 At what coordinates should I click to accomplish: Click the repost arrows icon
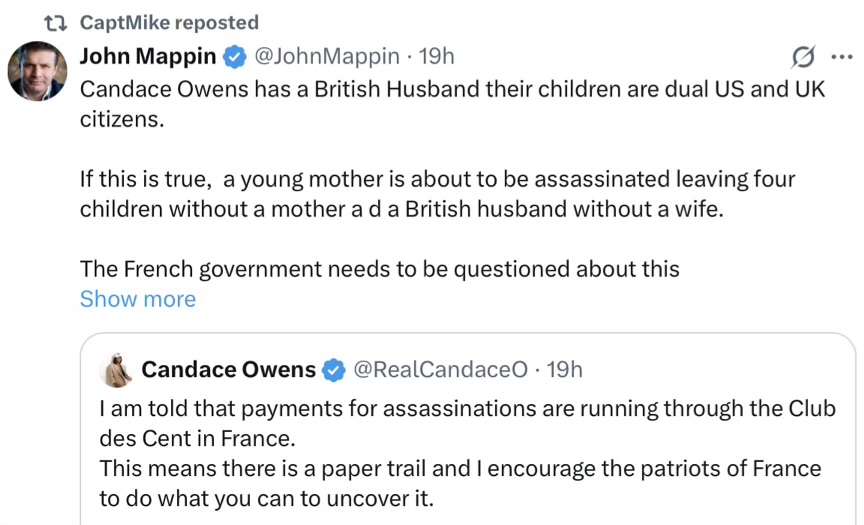click(56, 22)
